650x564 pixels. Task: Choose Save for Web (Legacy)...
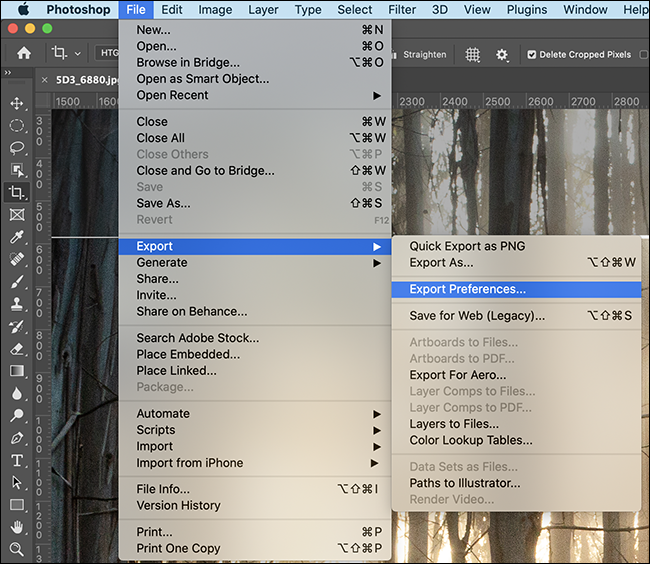pyautogui.click(x=517, y=316)
